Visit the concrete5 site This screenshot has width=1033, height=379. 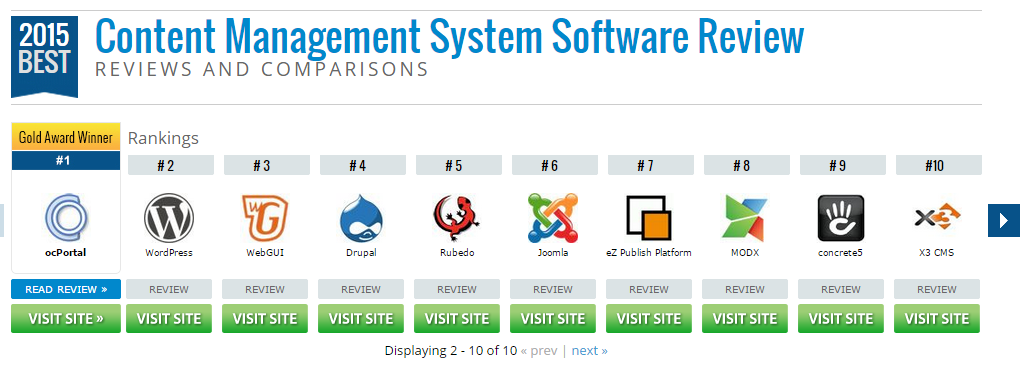click(841, 318)
